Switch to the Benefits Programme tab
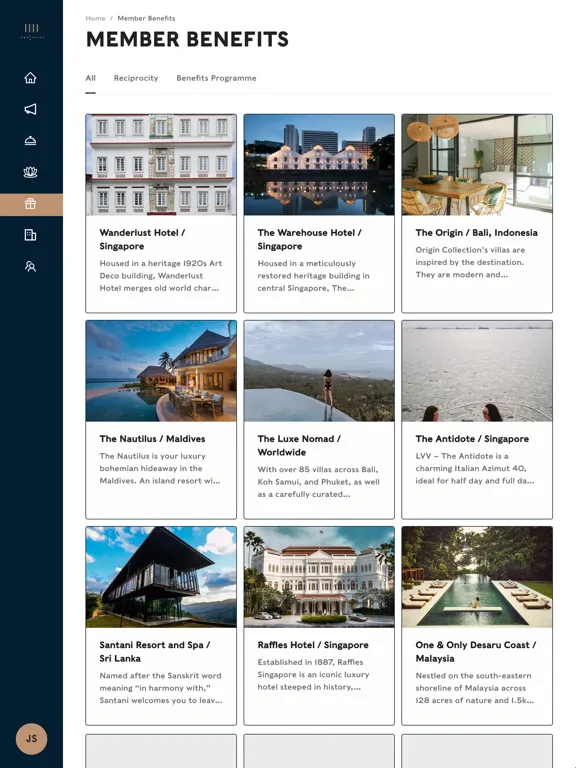This screenshot has height=768, width=576. [216, 78]
